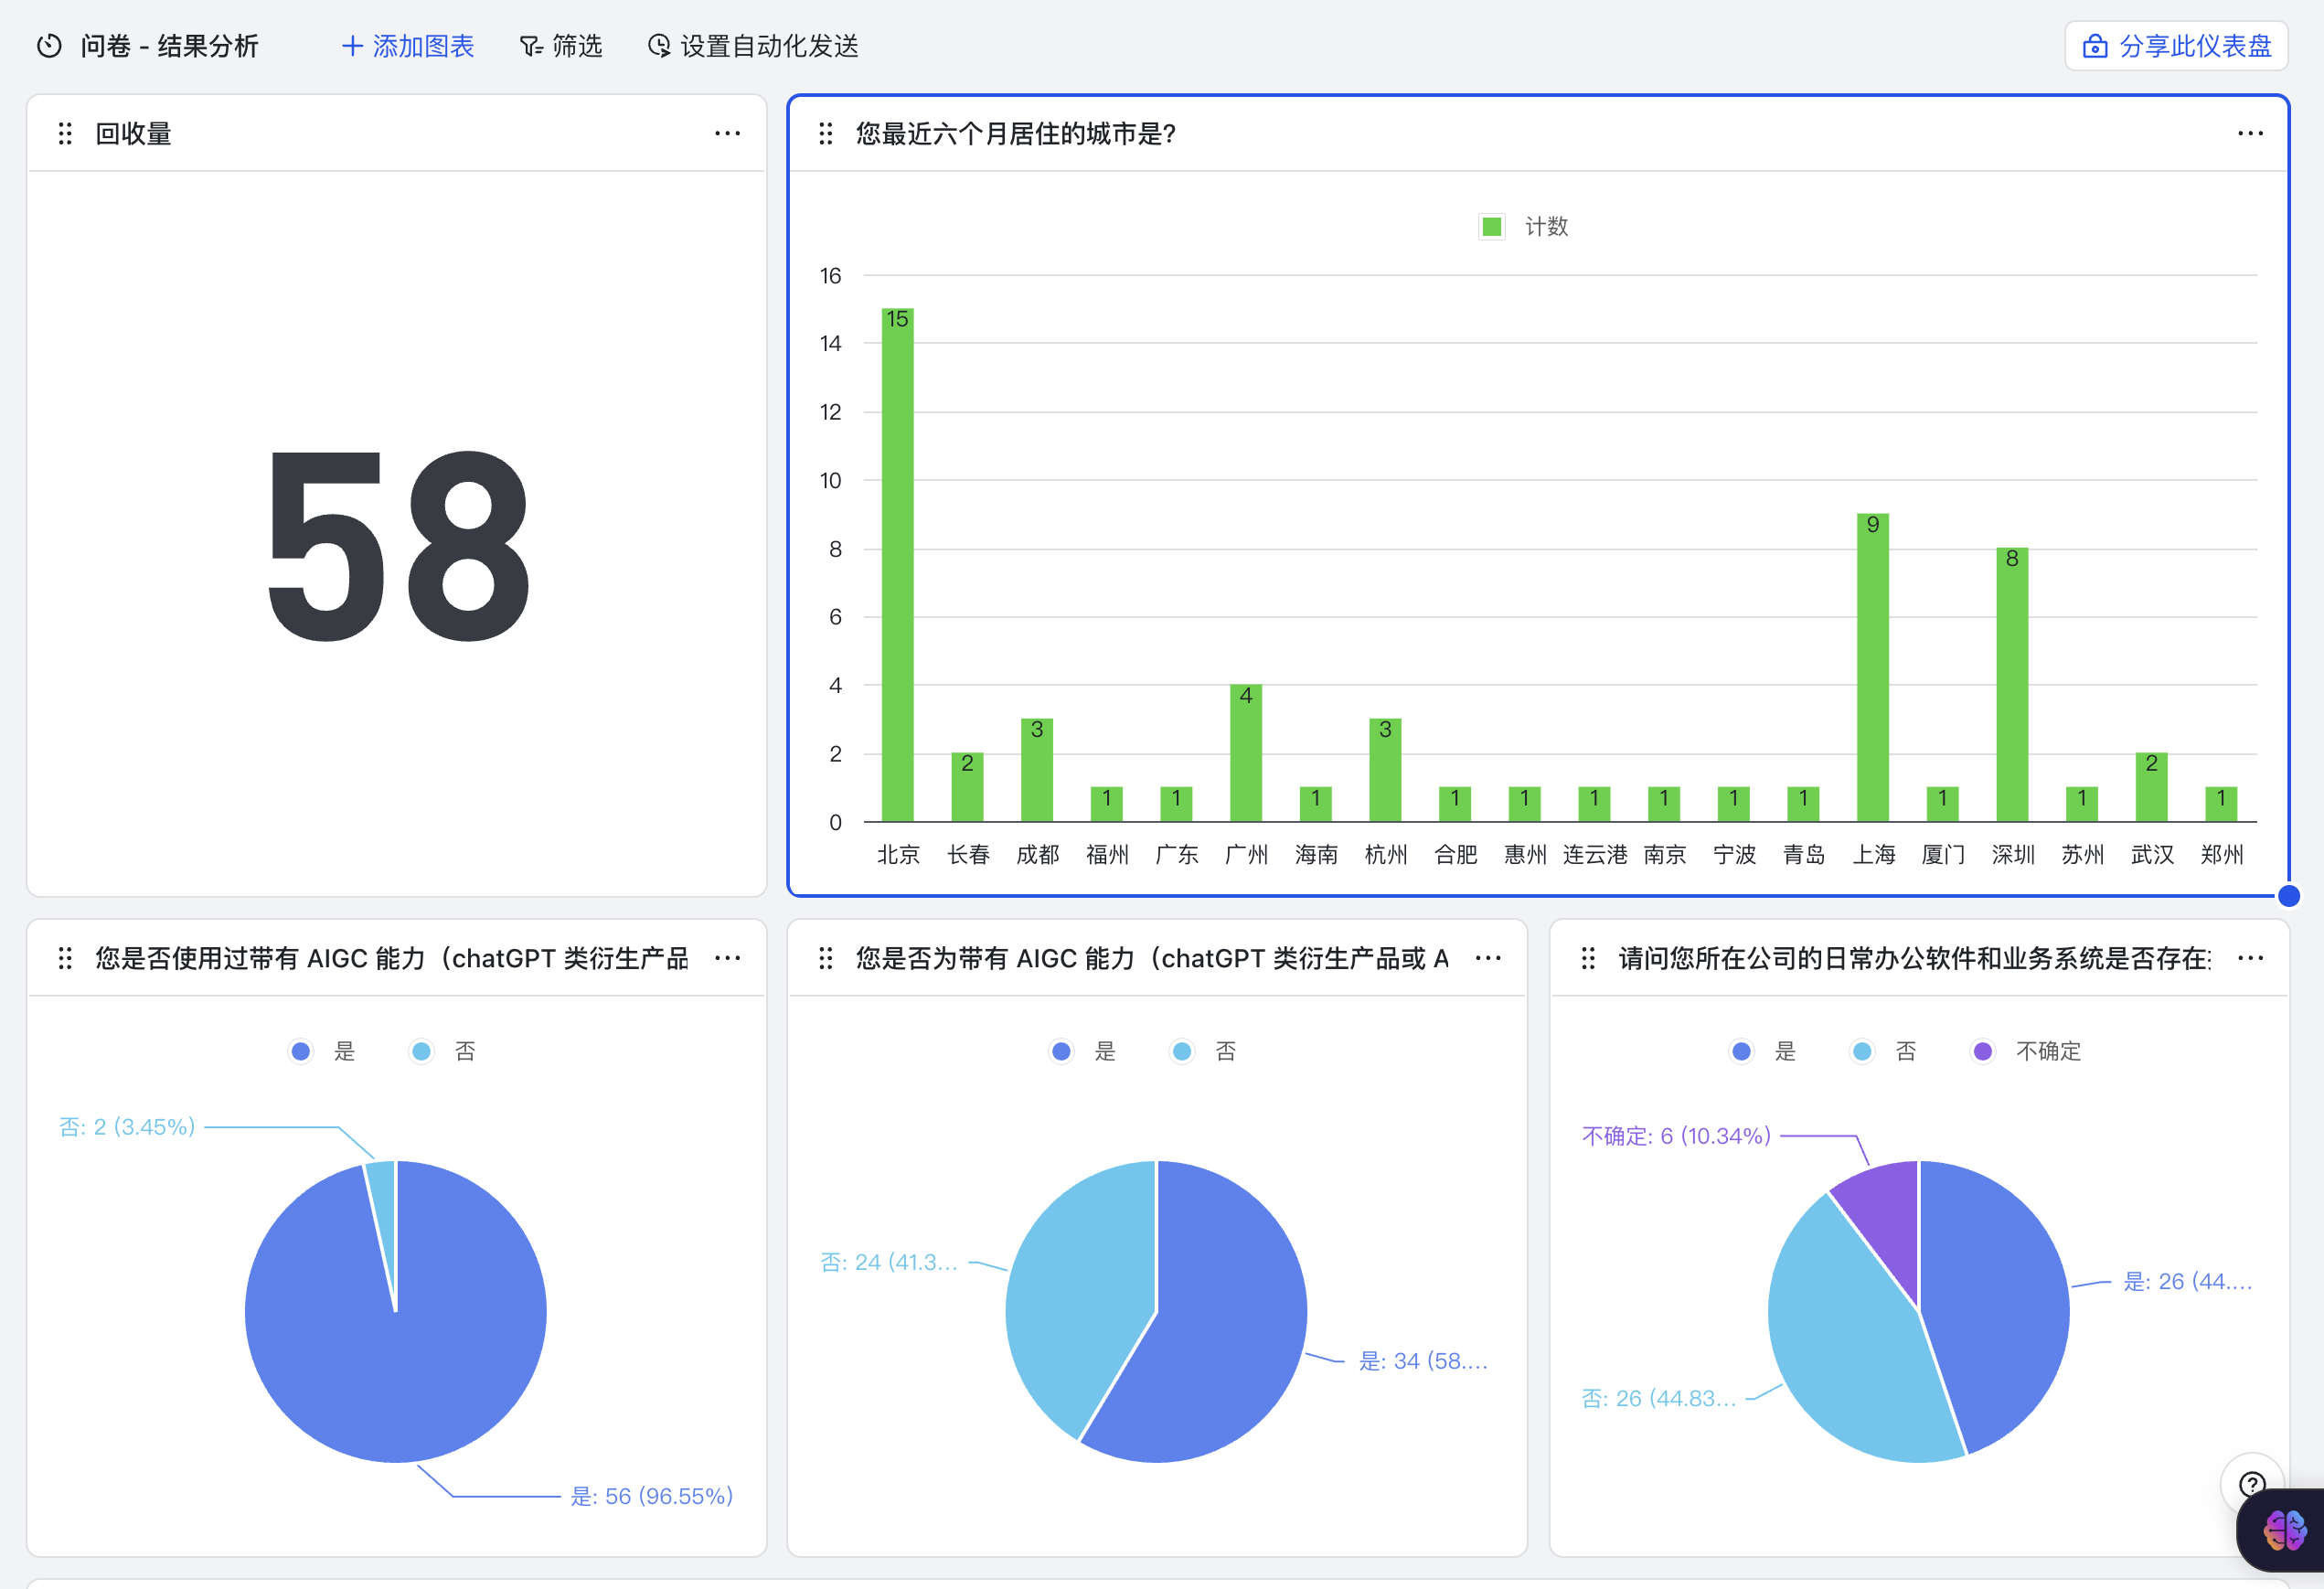2324x1589 pixels.
Task: Click the dashboard clock icon beside 问卷 title
Action: click(49, 46)
